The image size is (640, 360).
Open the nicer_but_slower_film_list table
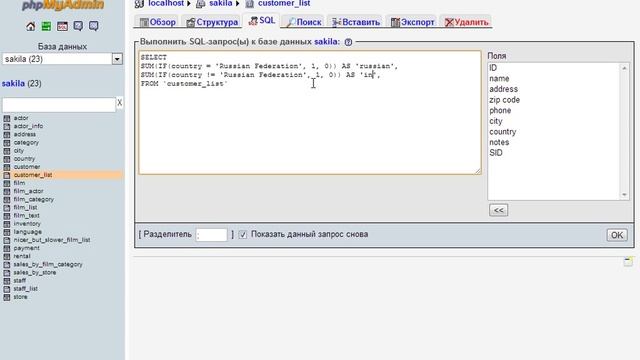[52, 240]
